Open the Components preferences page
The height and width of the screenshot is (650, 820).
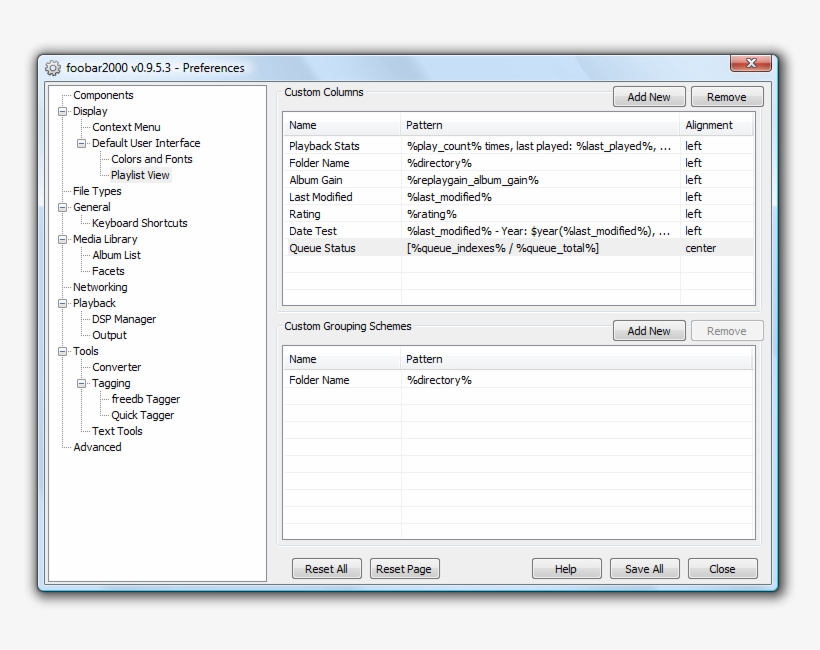click(103, 95)
